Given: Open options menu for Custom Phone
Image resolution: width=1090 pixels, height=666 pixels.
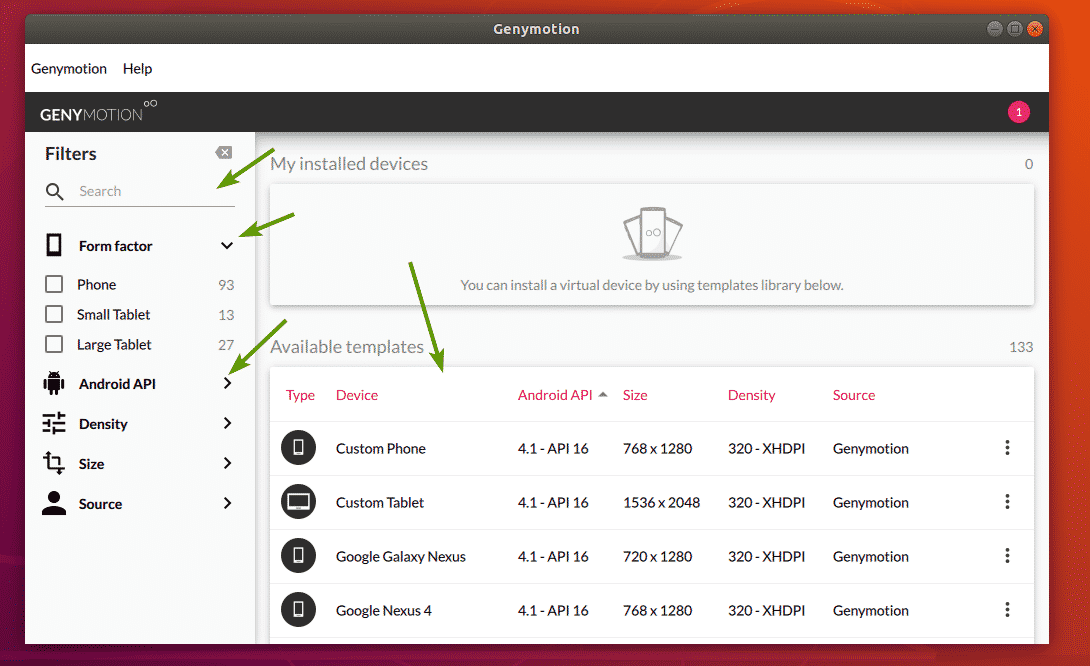Looking at the screenshot, I should pos(1007,448).
